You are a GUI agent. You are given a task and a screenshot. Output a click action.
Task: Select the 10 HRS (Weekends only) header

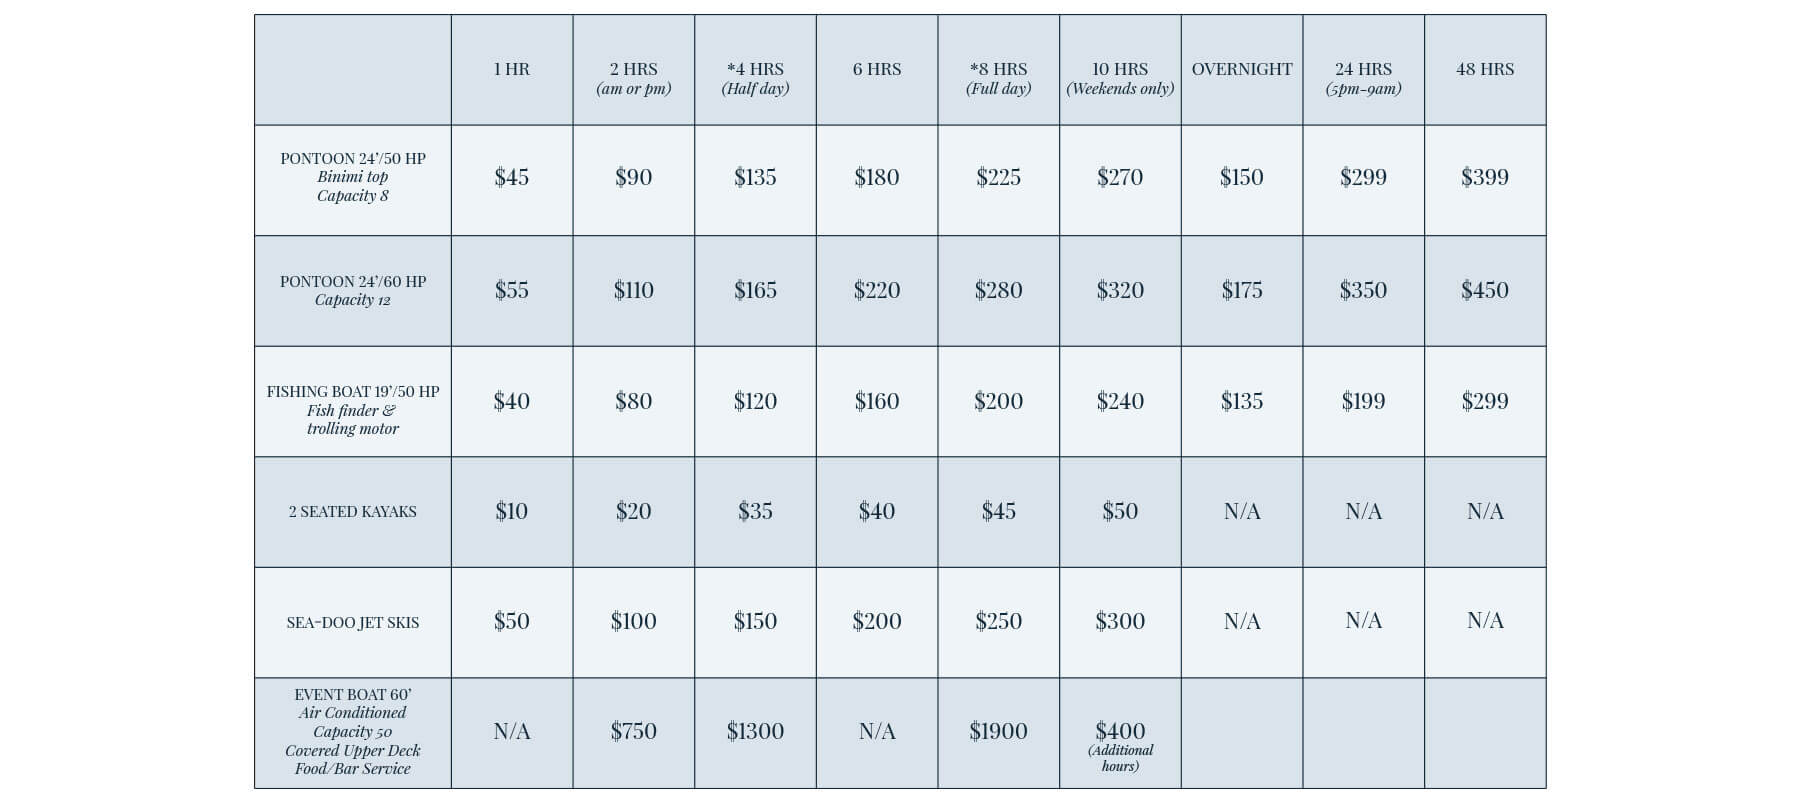coord(1120,78)
